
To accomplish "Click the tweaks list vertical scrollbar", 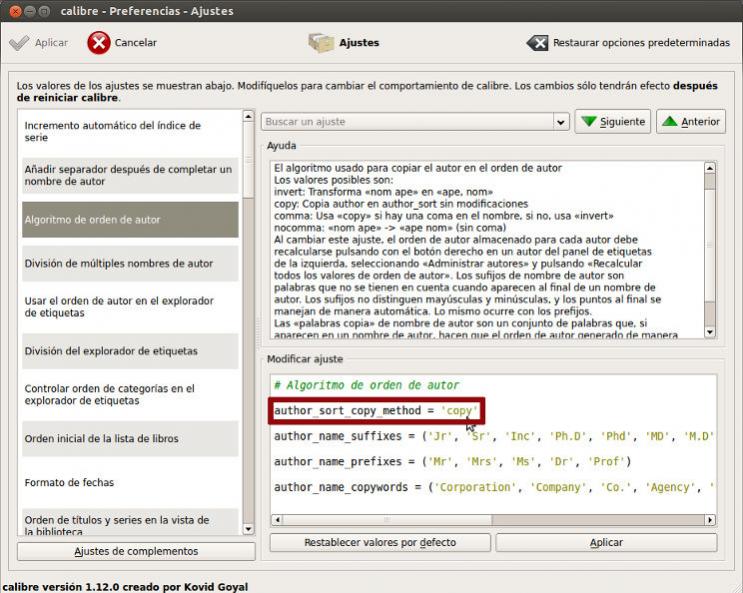I will click(x=249, y=320).
